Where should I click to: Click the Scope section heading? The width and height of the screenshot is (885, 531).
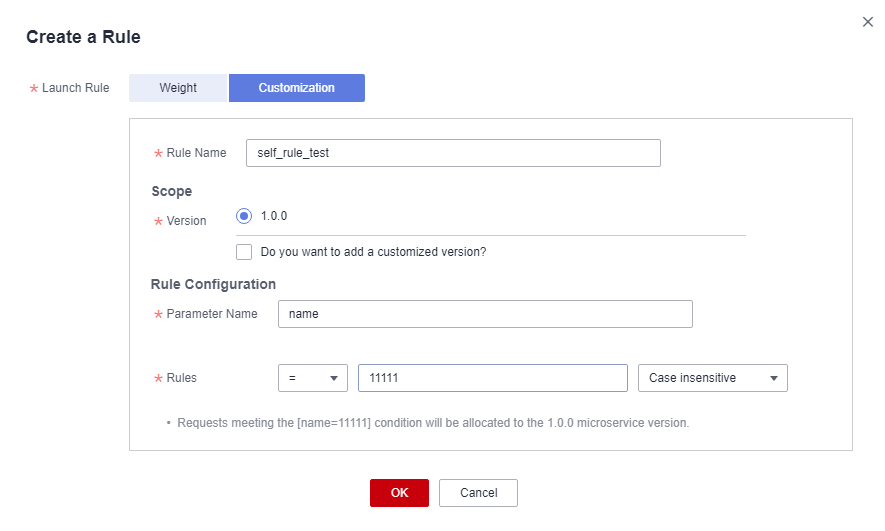click(172, 192)
